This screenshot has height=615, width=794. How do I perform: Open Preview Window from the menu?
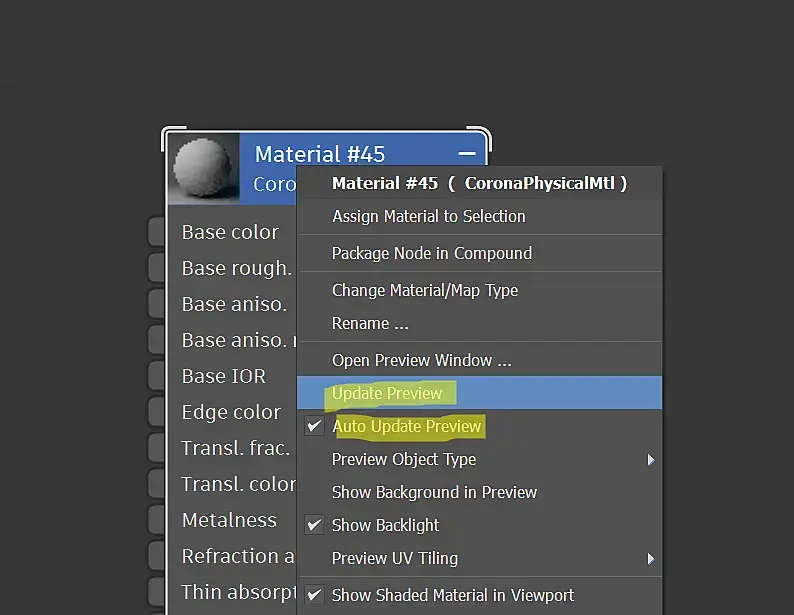421,360
